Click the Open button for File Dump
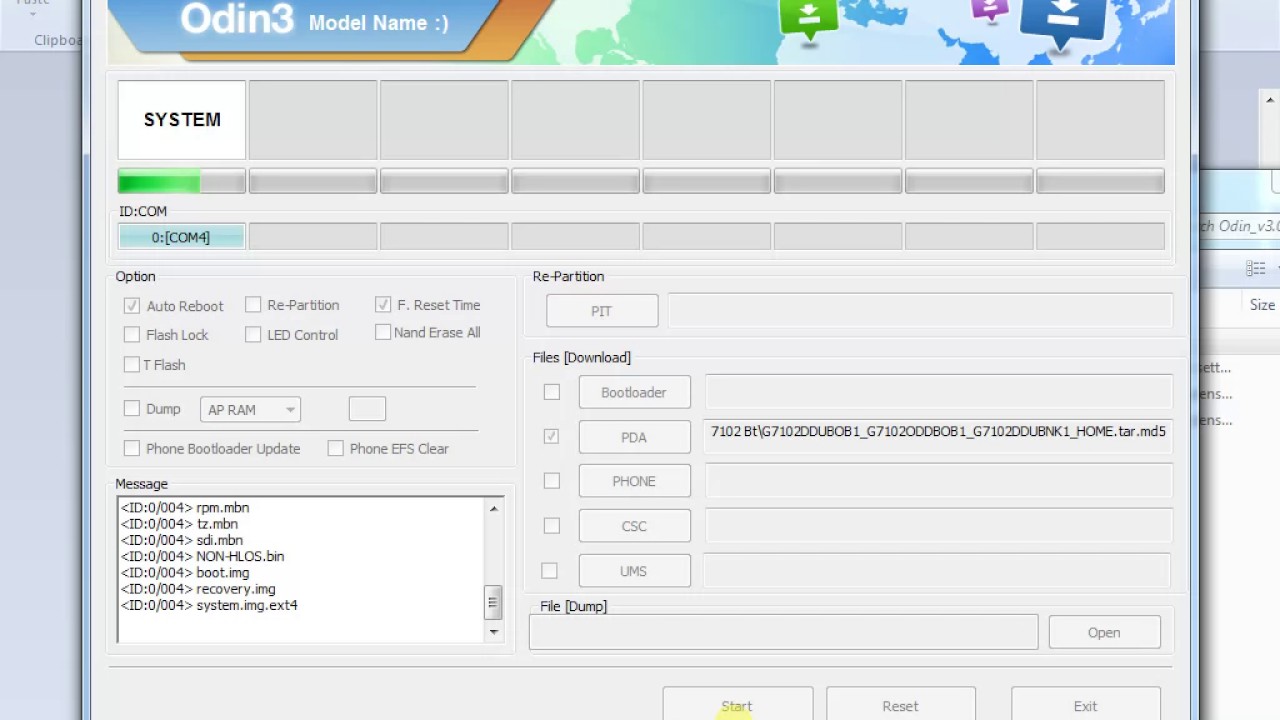Screen dimensions: 1280x720 (x=1104, y=632)
